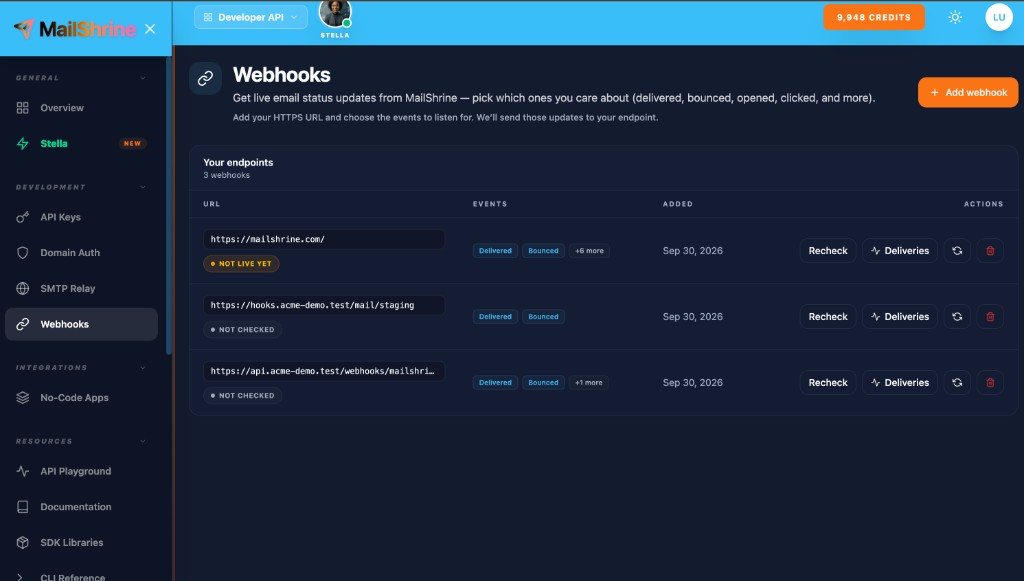Image resolution: width=1024 pixels, height=581 pixels.
Task: Close the MailShrine sidebar with the X
Action: coord(150,29)
